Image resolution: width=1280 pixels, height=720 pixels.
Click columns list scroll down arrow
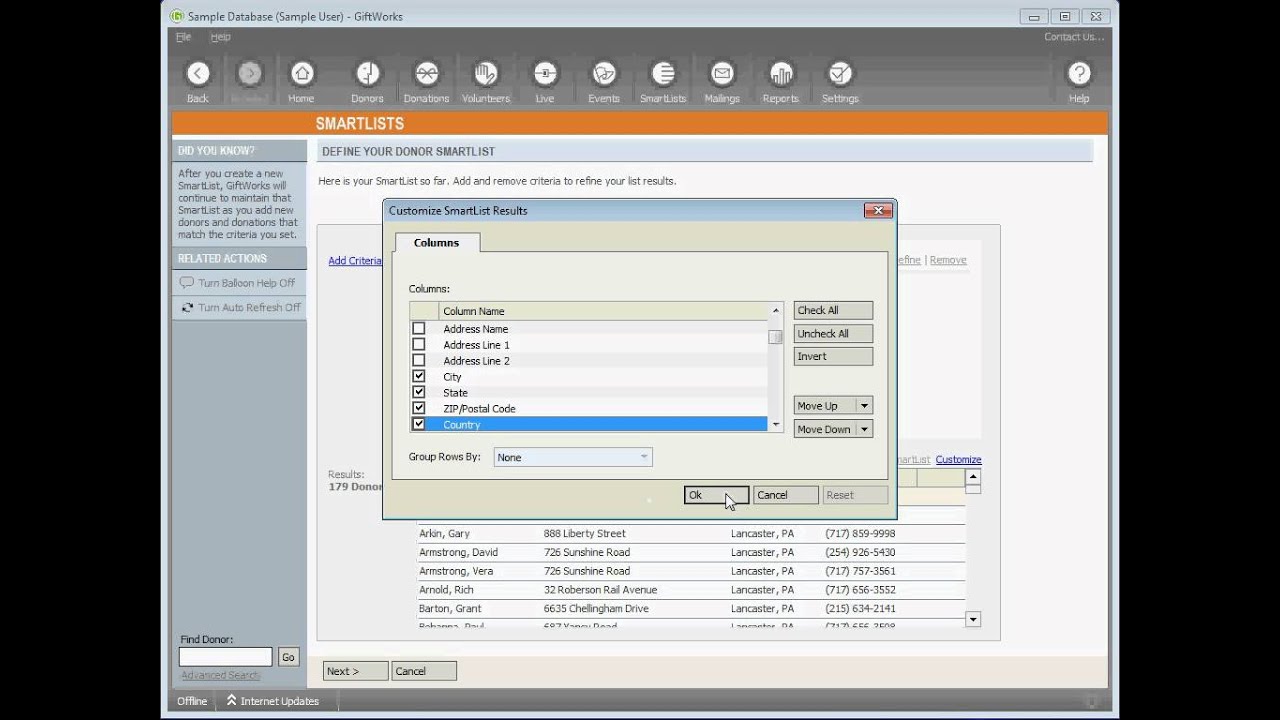[x=775, y=425]
